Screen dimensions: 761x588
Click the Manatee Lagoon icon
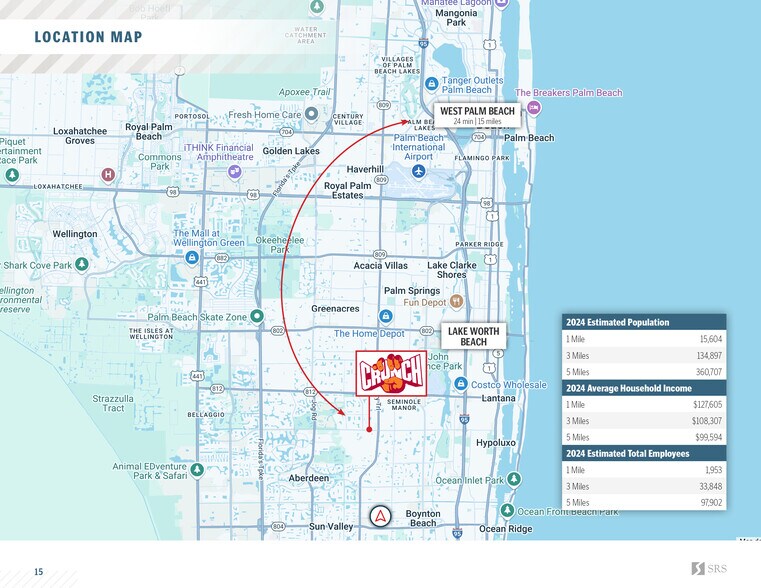tap(501, 3)
